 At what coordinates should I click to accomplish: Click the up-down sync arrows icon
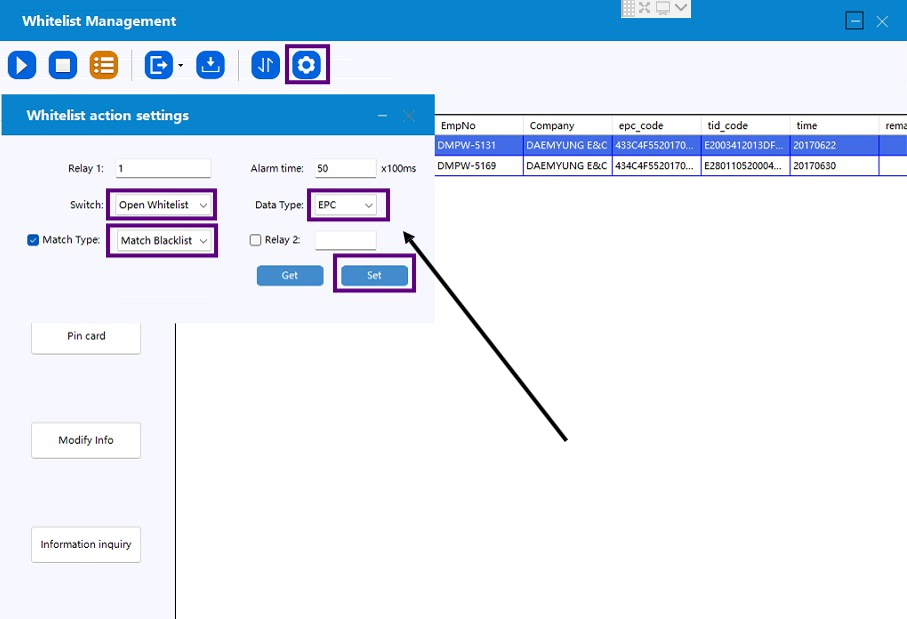point(266,65)
